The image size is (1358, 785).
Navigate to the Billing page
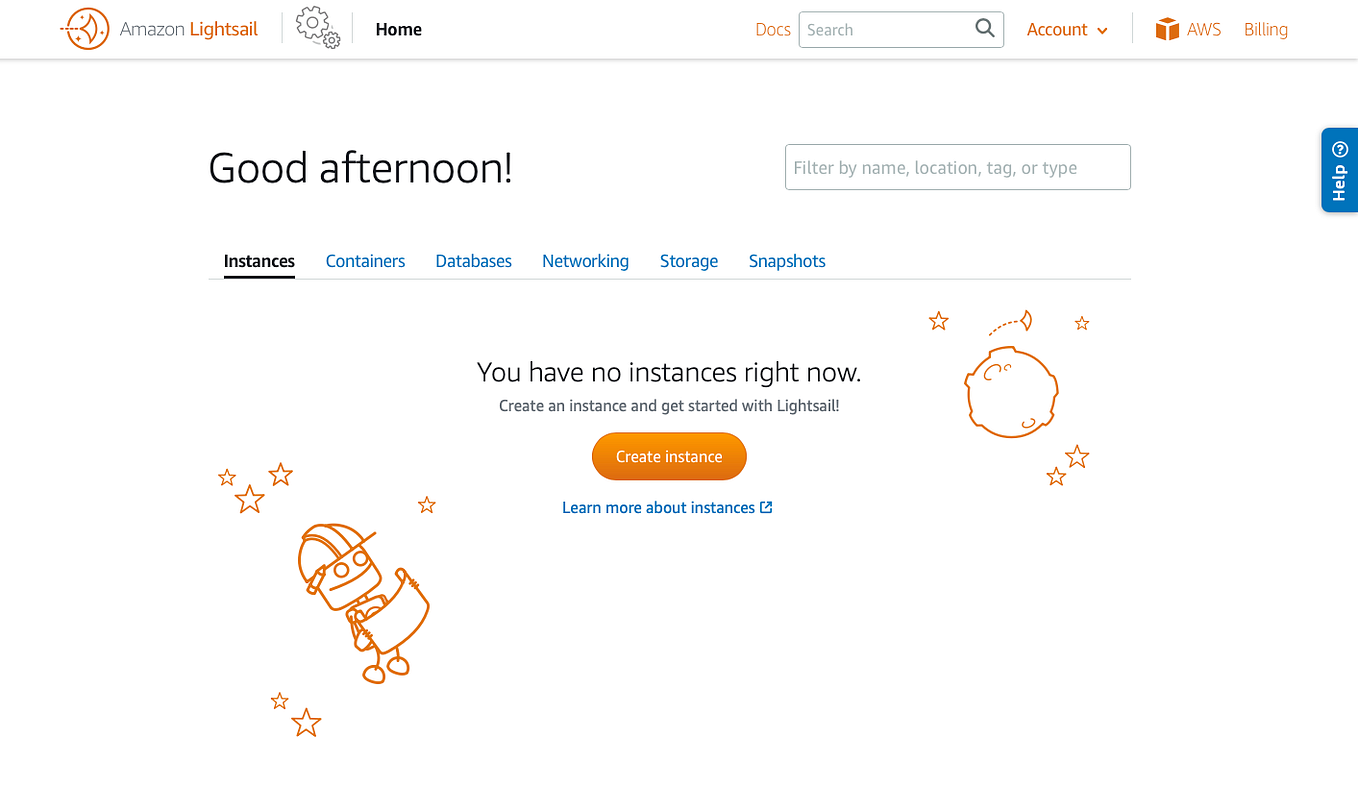point(1265,29)
